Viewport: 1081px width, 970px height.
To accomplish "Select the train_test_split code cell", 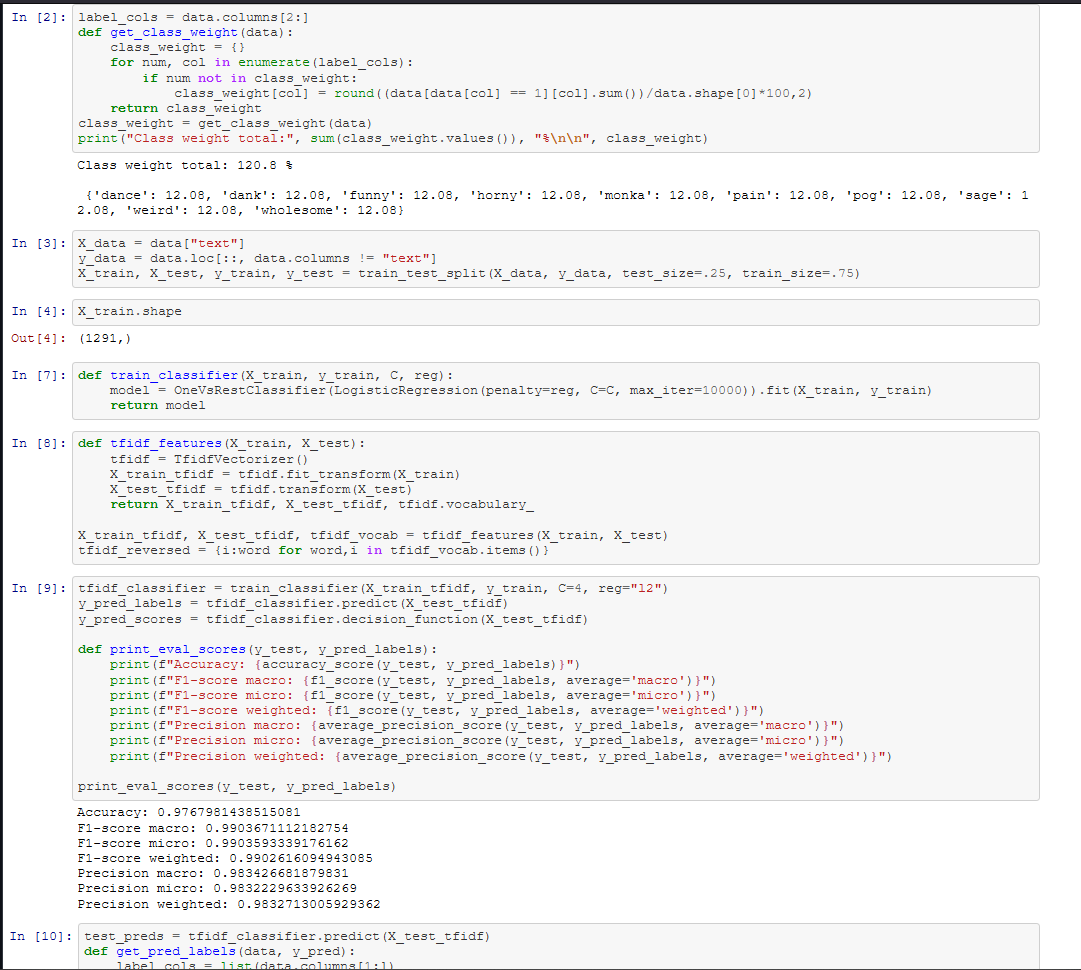I will (x=556, y=257).
